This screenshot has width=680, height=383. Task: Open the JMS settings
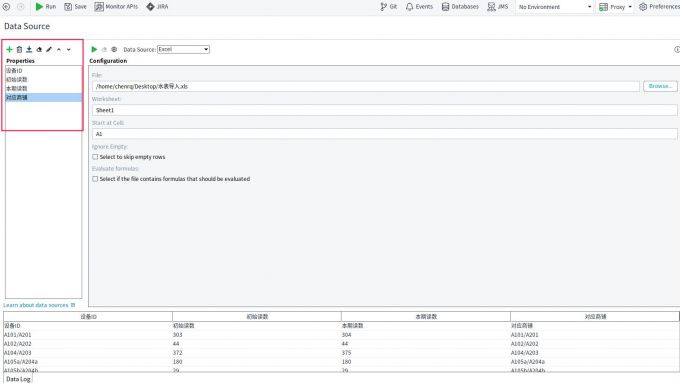[x=498, y=7]
